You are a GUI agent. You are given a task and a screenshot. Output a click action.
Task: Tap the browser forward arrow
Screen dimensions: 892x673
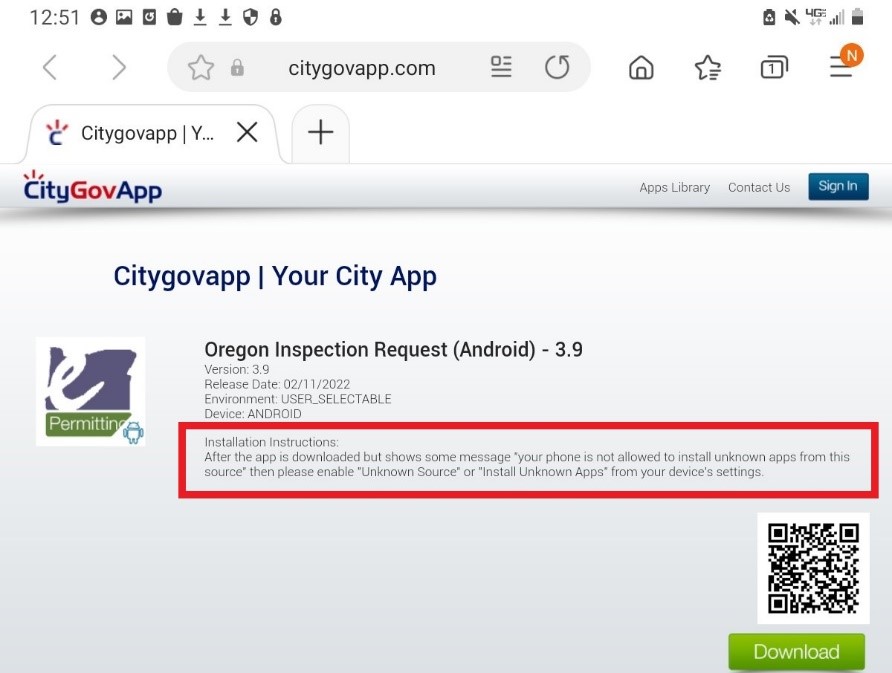119,68
